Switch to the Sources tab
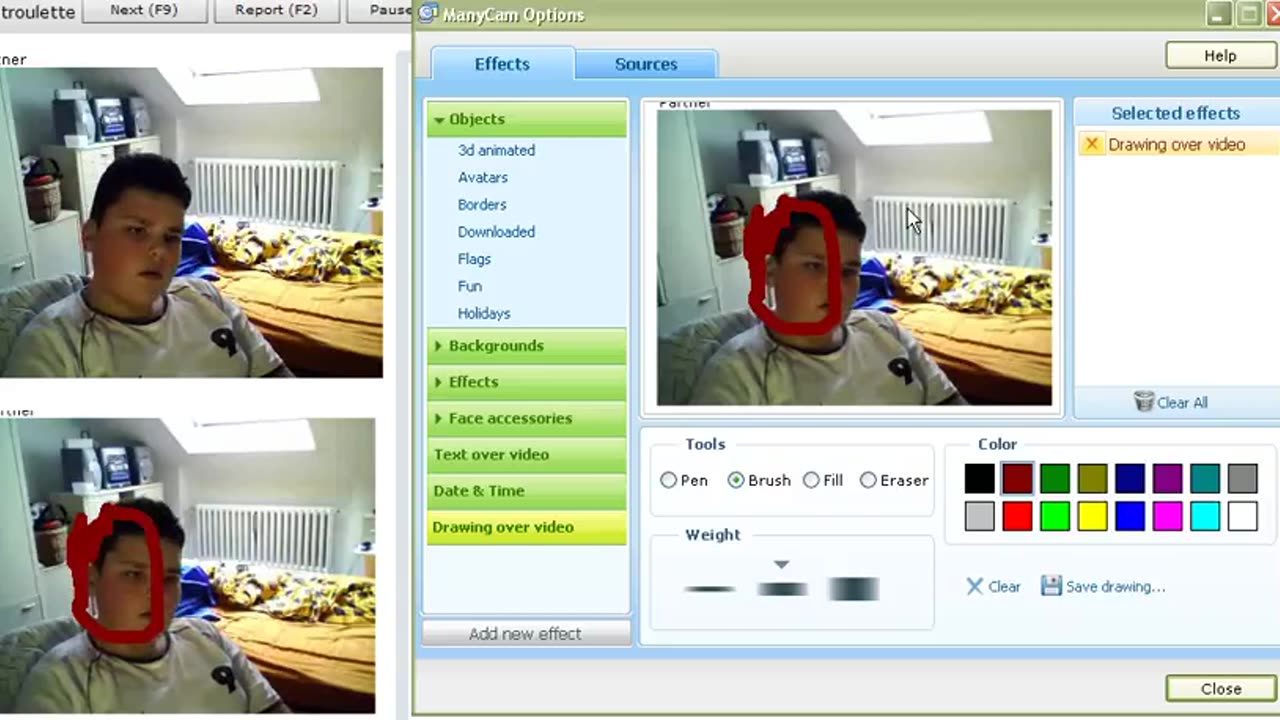The image size is (1280, 720). point(646,64)
